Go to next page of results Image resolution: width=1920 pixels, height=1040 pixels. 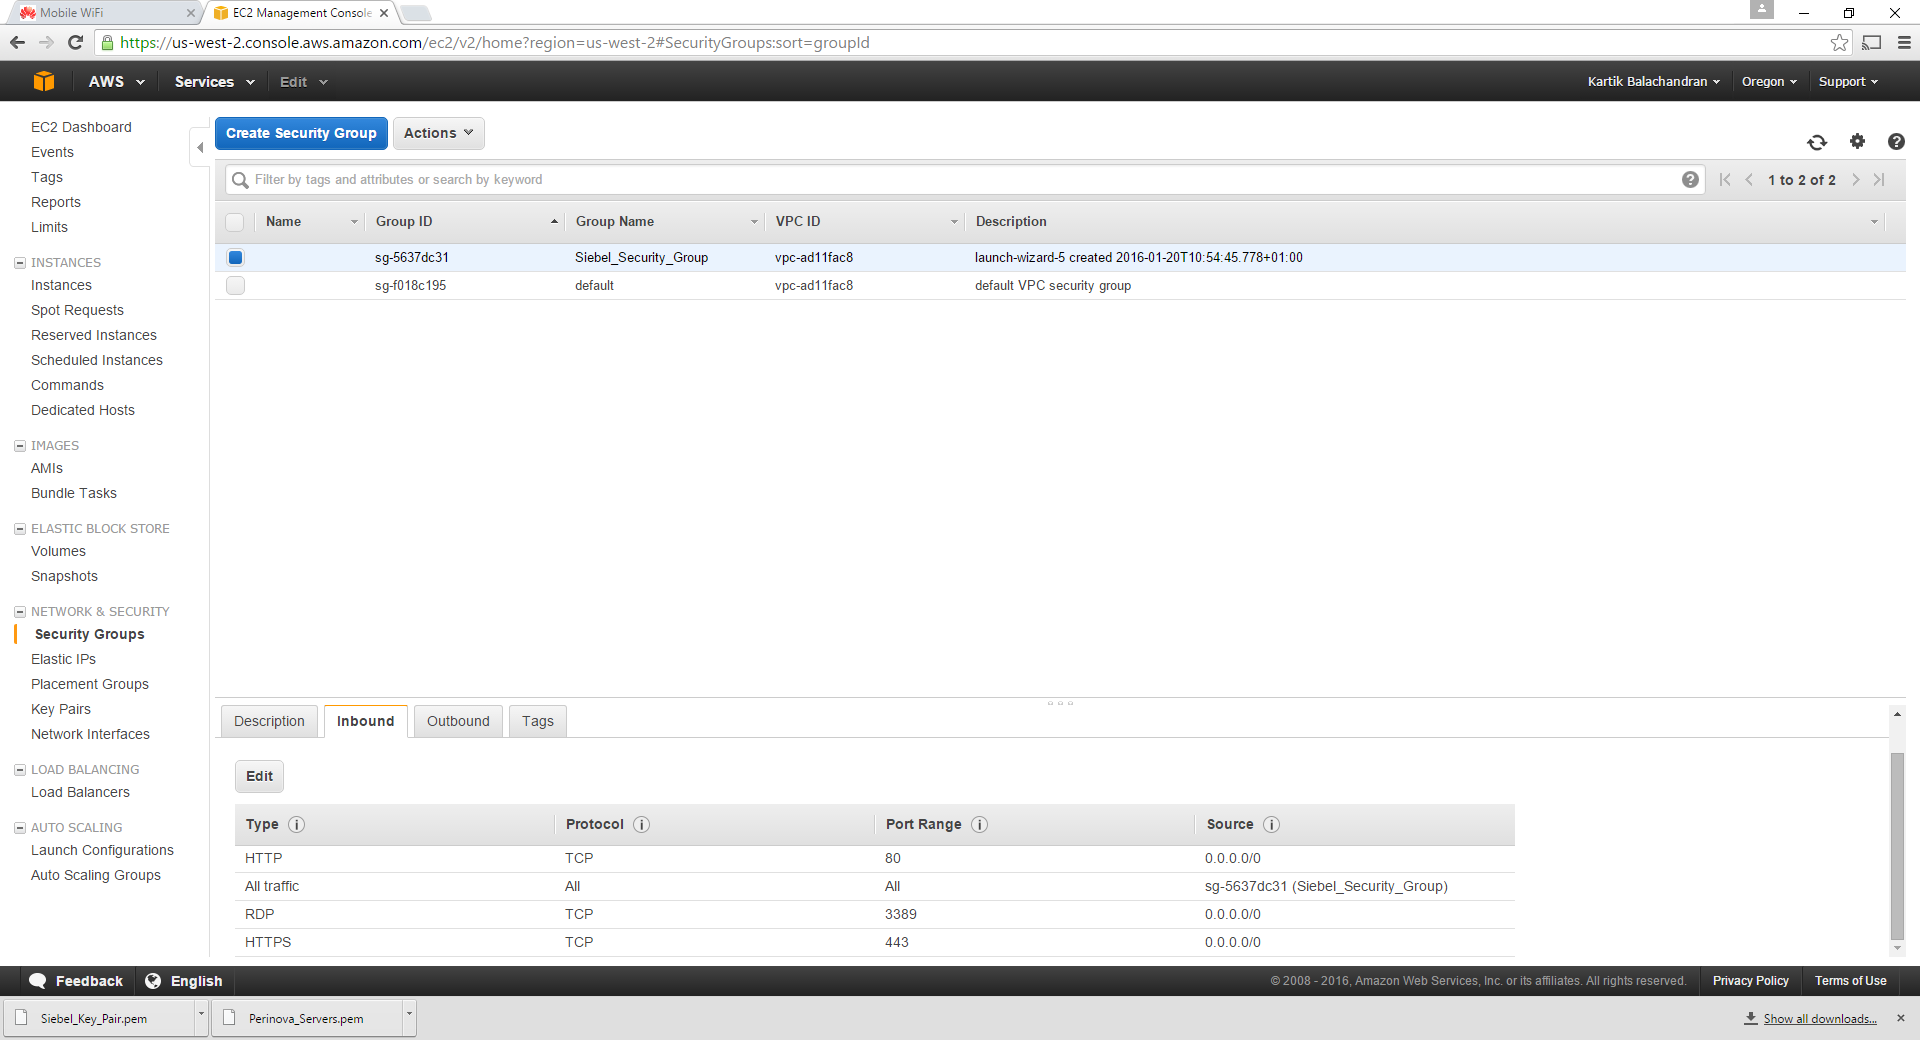1856,180
